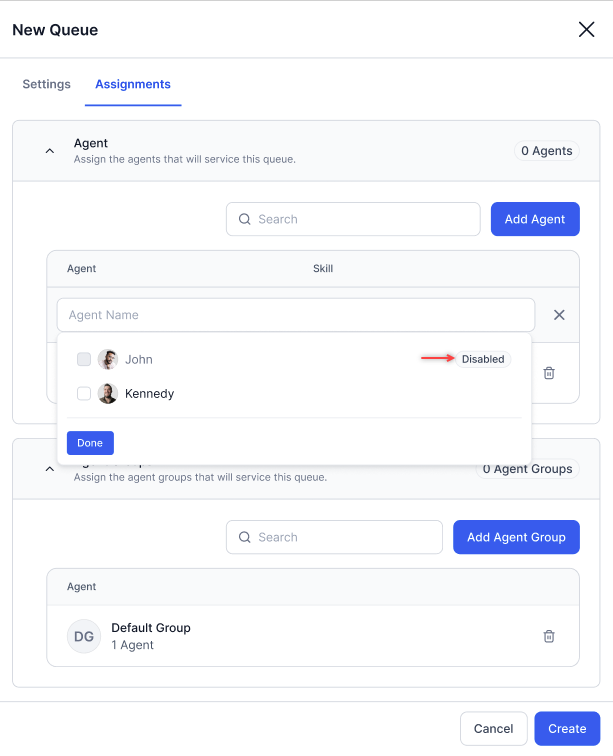Click the trash icon in the agent row

click(549, 373)
